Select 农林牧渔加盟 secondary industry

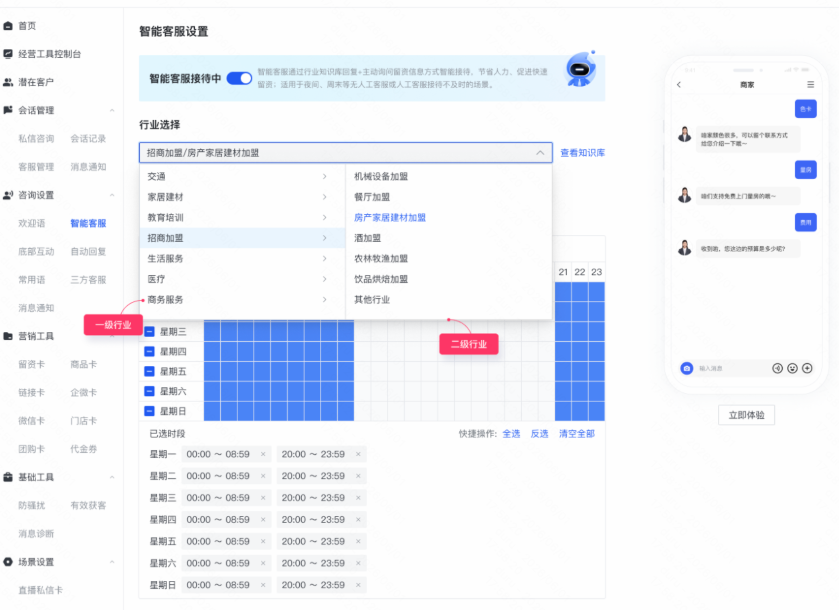[381, 258]
